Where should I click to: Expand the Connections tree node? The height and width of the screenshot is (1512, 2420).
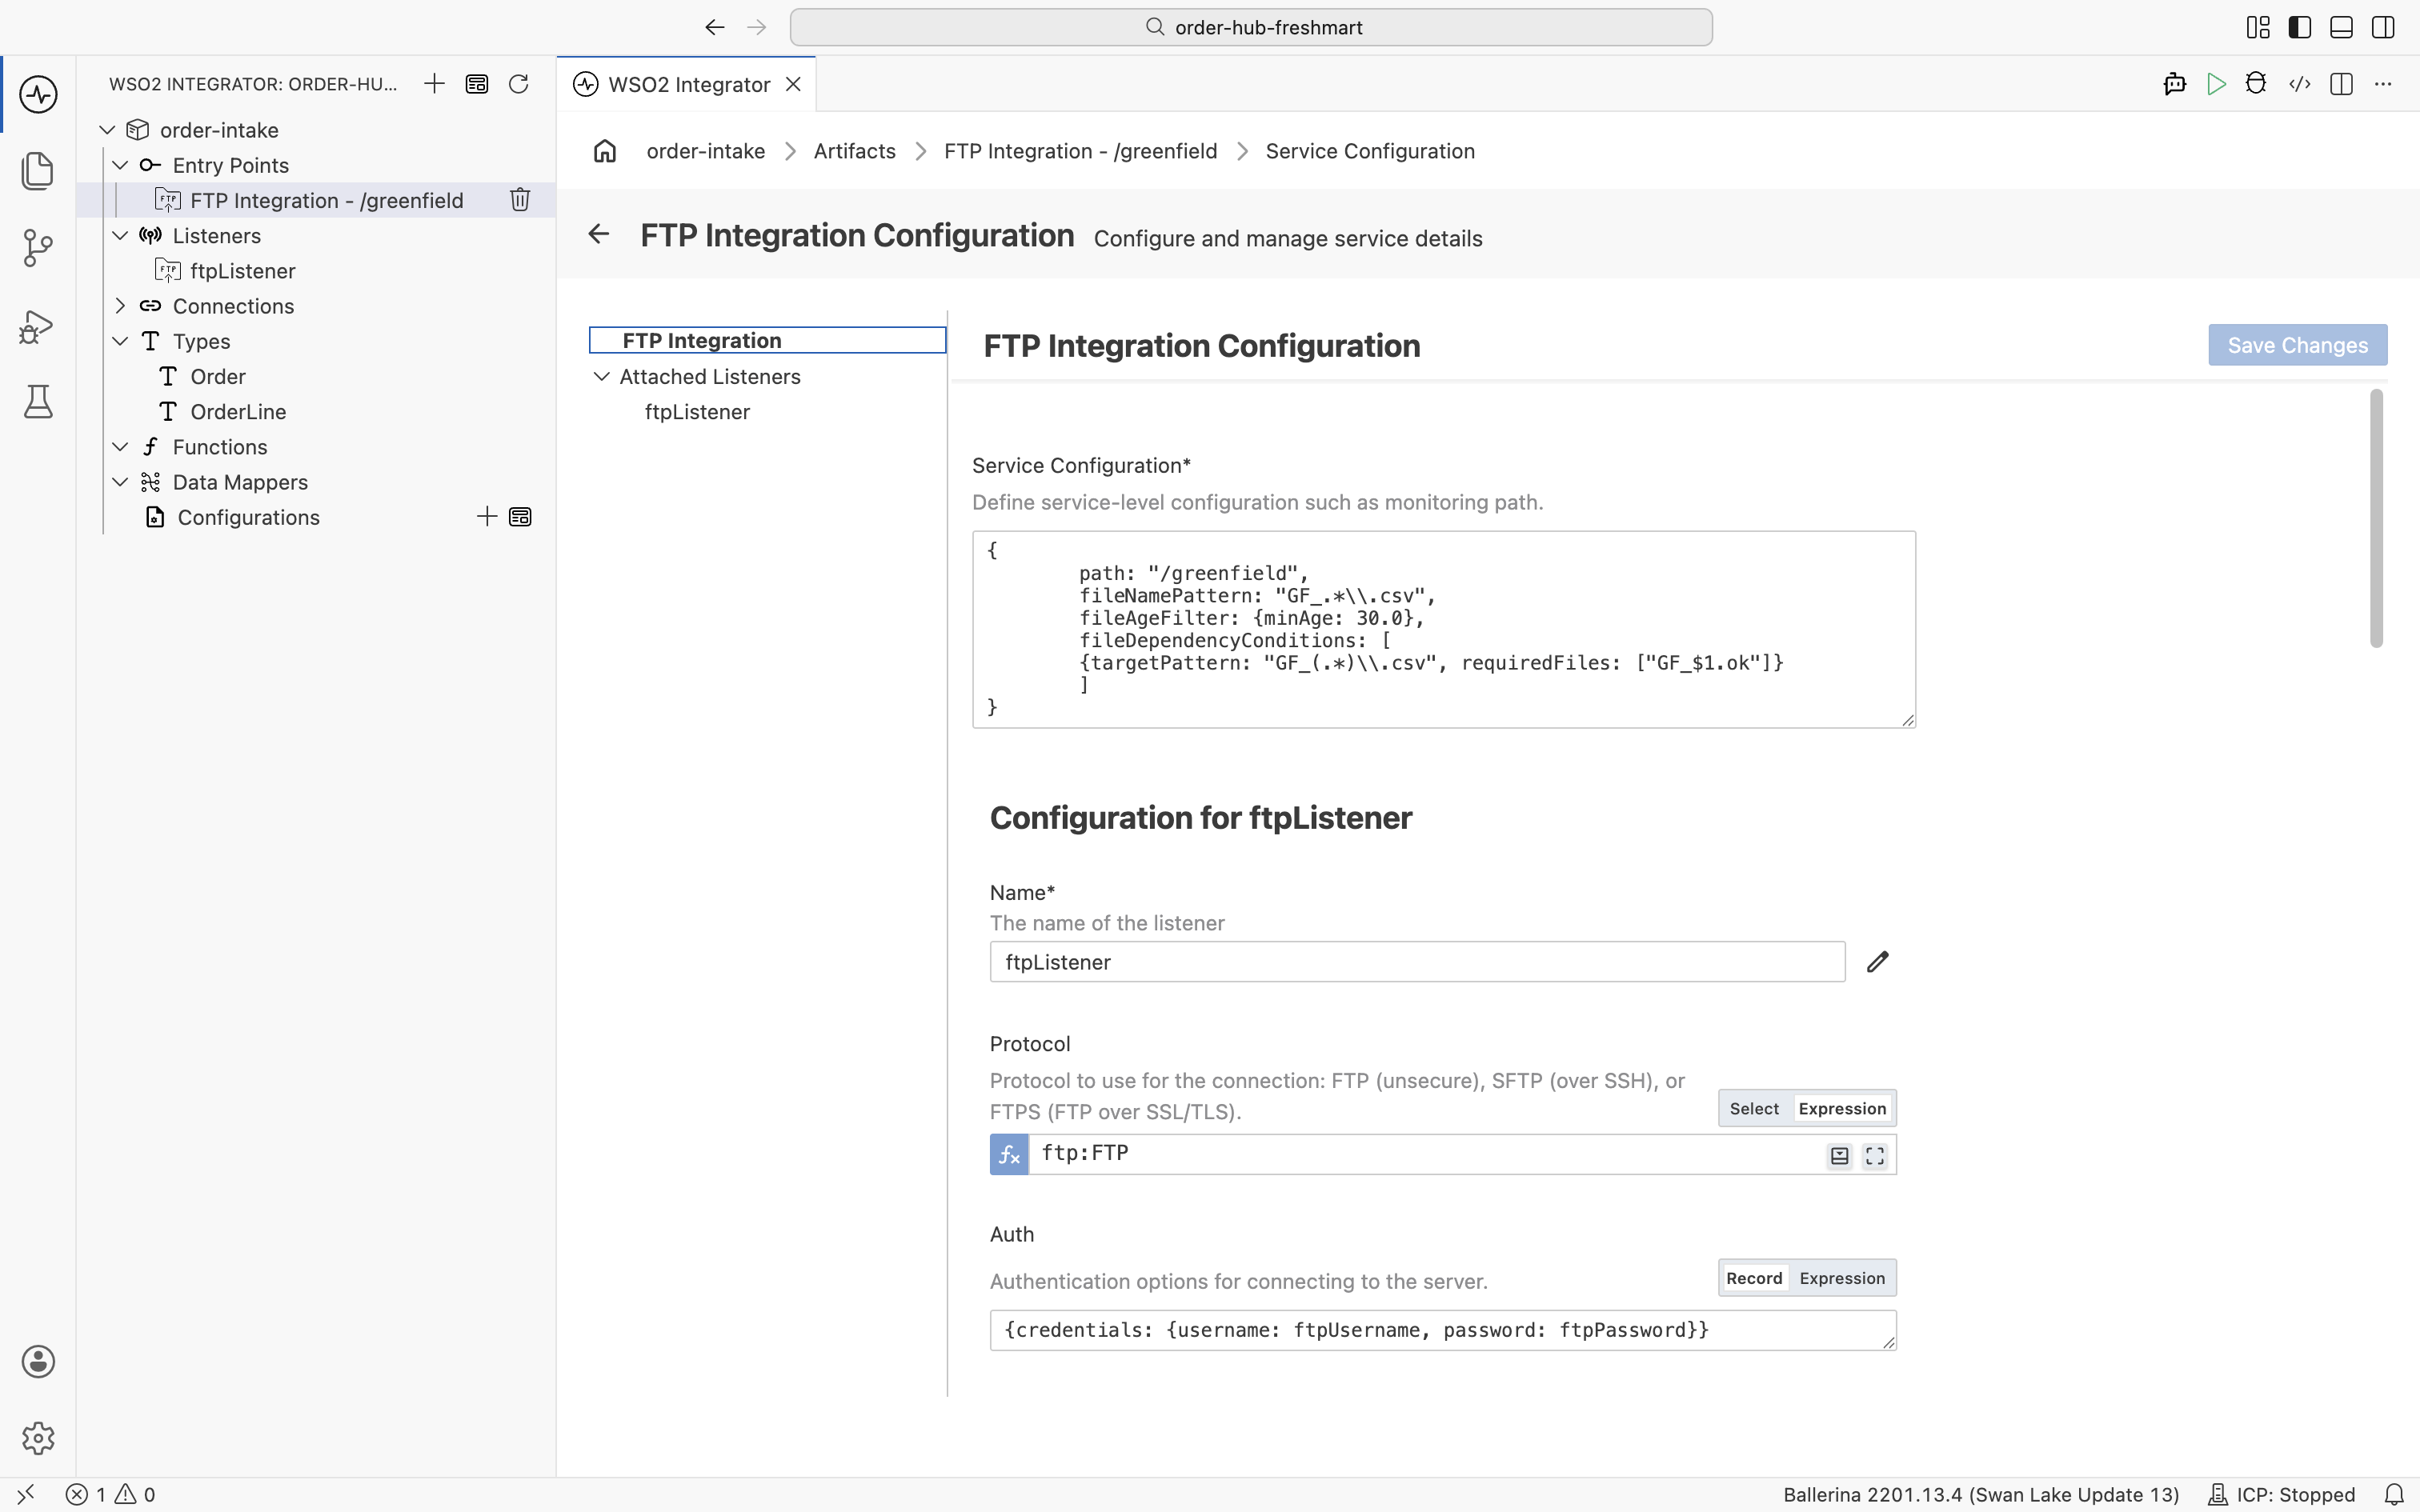[120, 306]
